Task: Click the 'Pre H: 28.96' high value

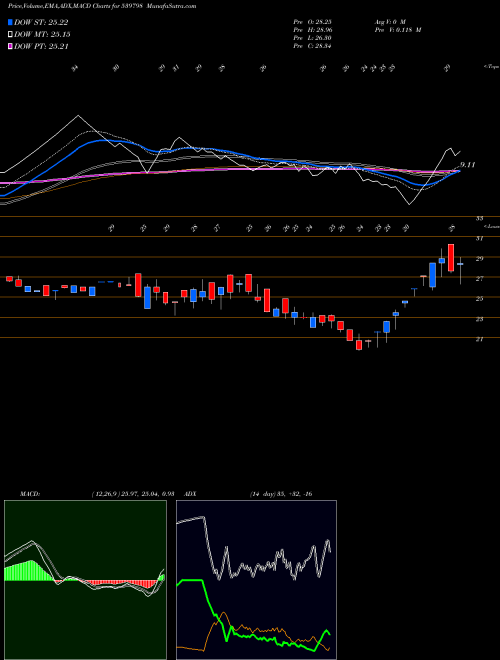Action: tap(312, 30)
